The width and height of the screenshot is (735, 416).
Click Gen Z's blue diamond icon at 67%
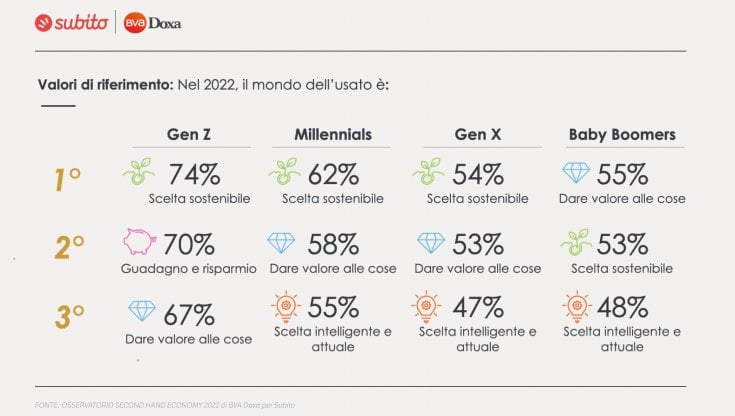pyautogui.click(x=142, y=311)
